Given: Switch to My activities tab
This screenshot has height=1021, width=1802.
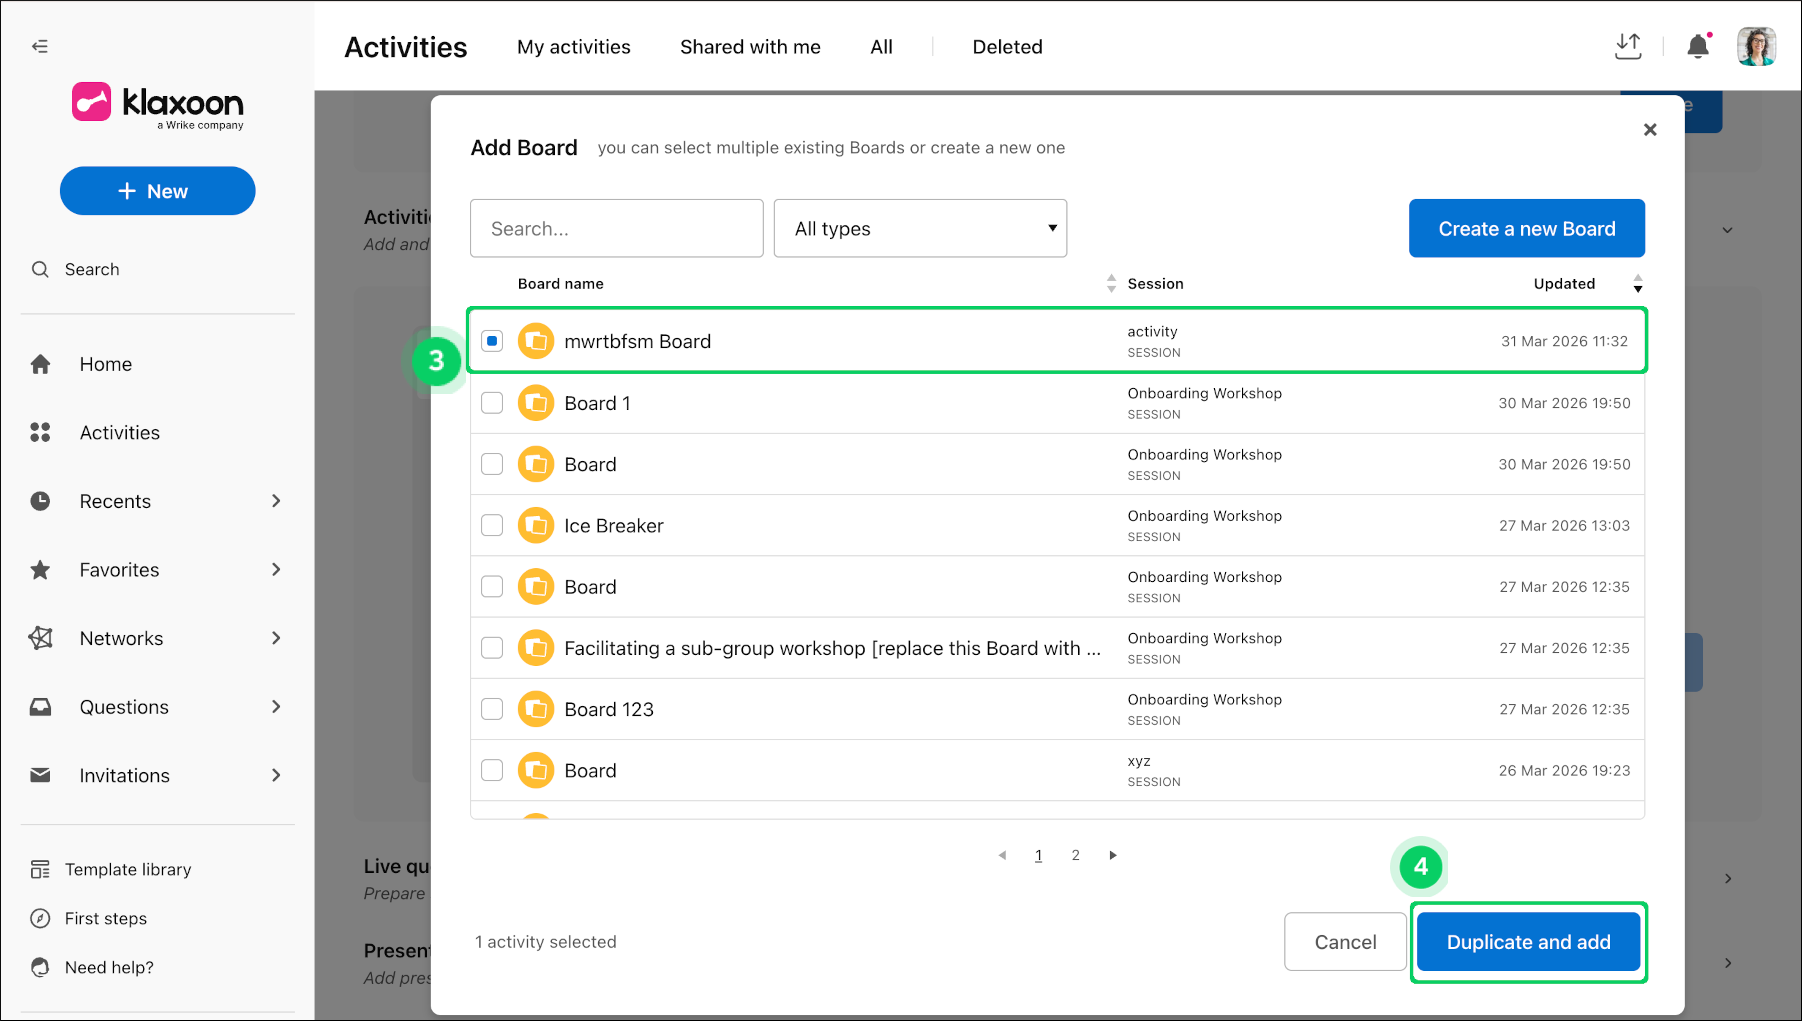Looking at the screenshot, I should [574, 47].
